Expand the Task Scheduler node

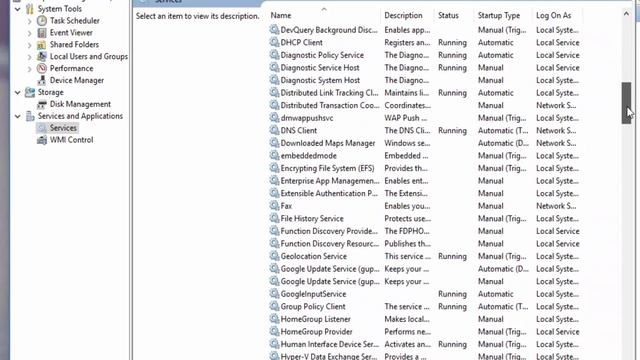click(29, 21)
